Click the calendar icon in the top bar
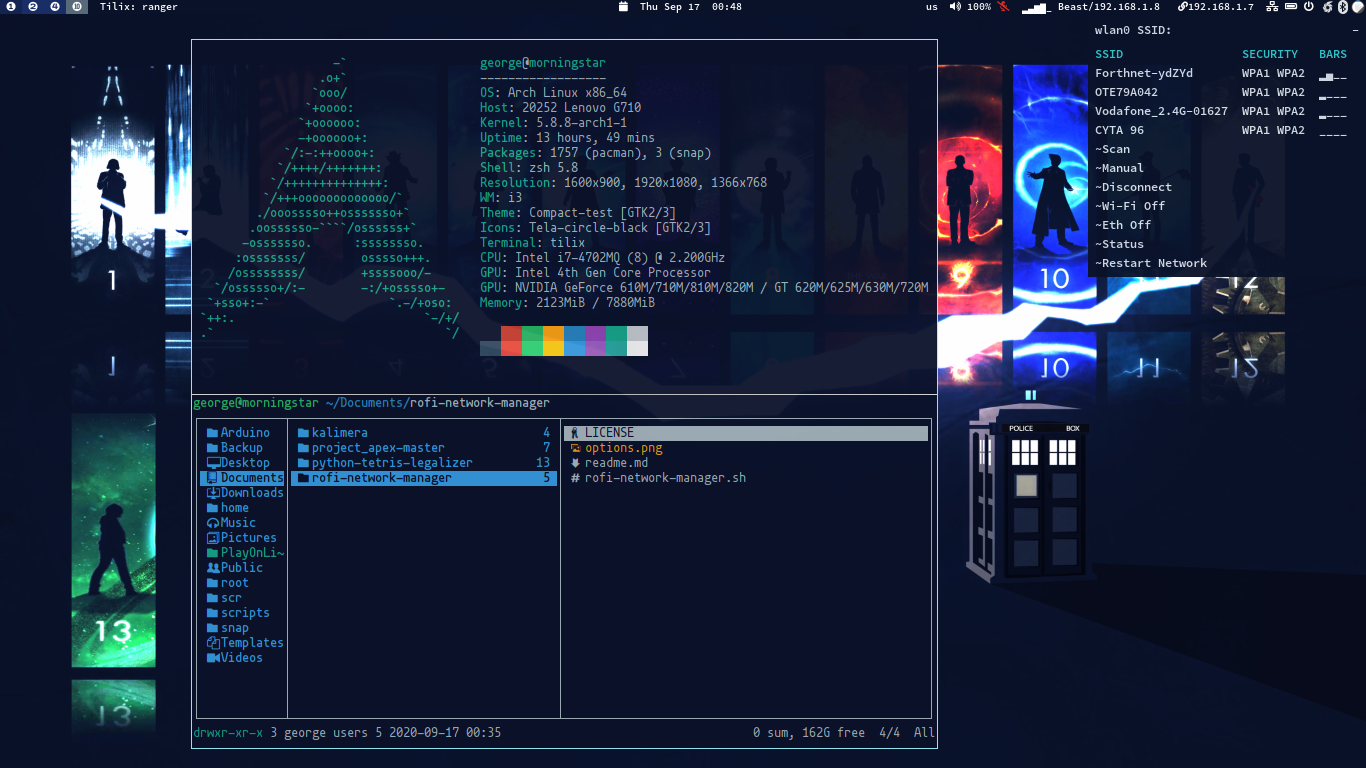This screenshot has width=1366, height=768. pyautogui.click(x=623, y=6)
